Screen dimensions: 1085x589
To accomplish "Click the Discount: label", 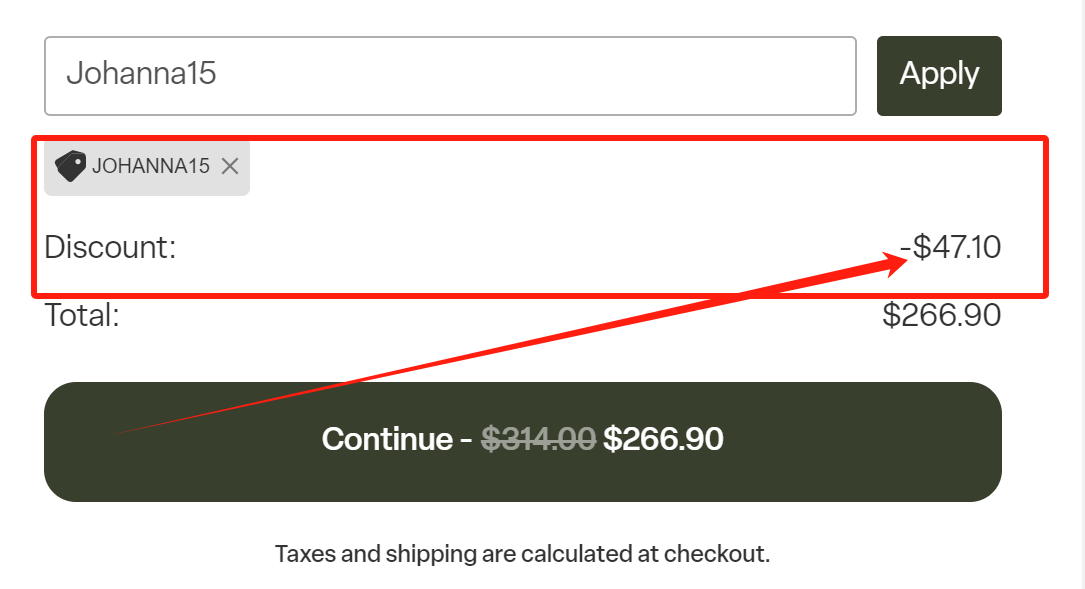I will 111,247.
